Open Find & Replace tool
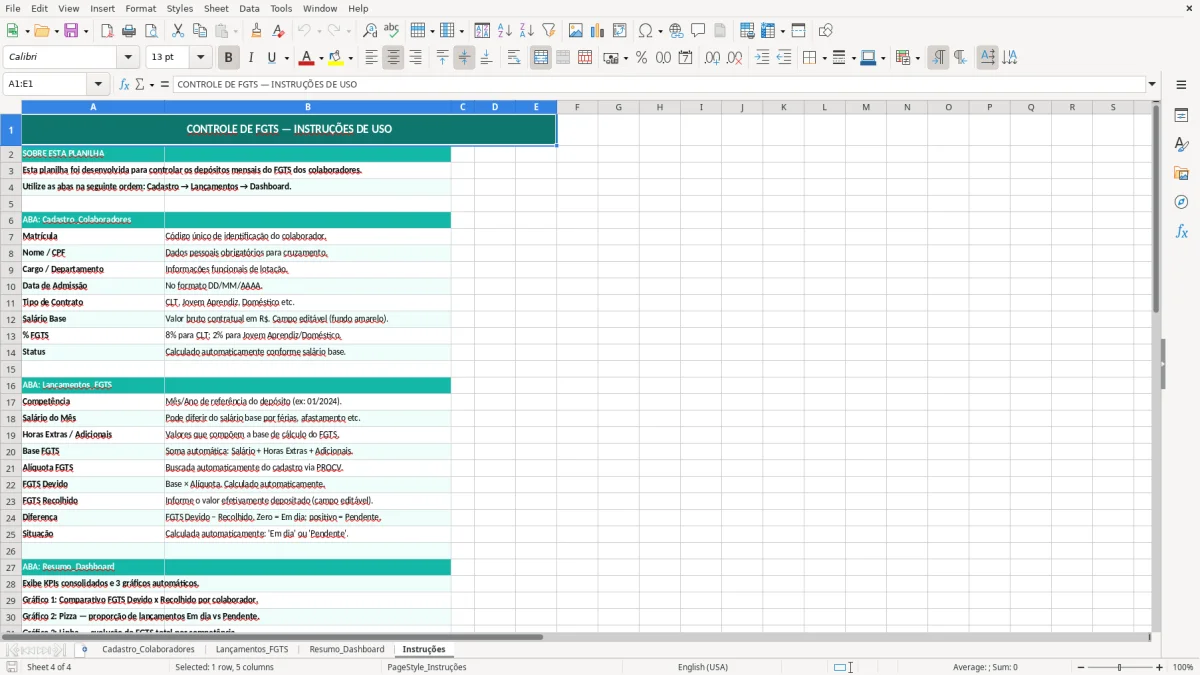Screen dimensions: 1200x675 click(370, 31)
